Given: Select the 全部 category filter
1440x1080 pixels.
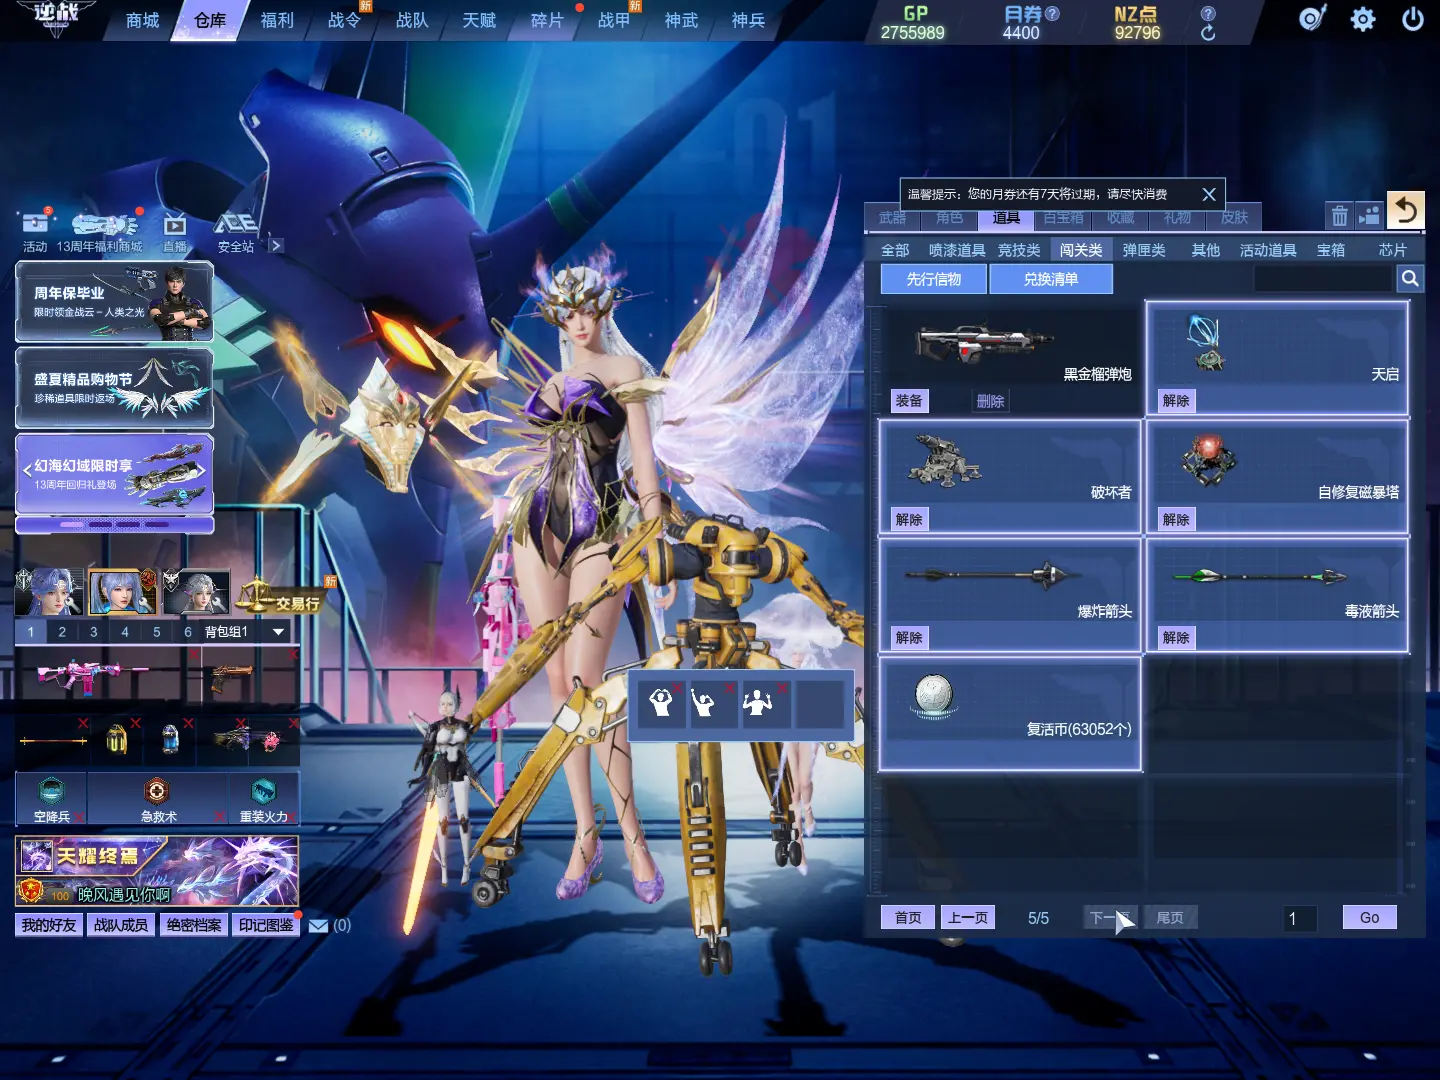Looking at the screenshot, I should [x=895, y=250].
